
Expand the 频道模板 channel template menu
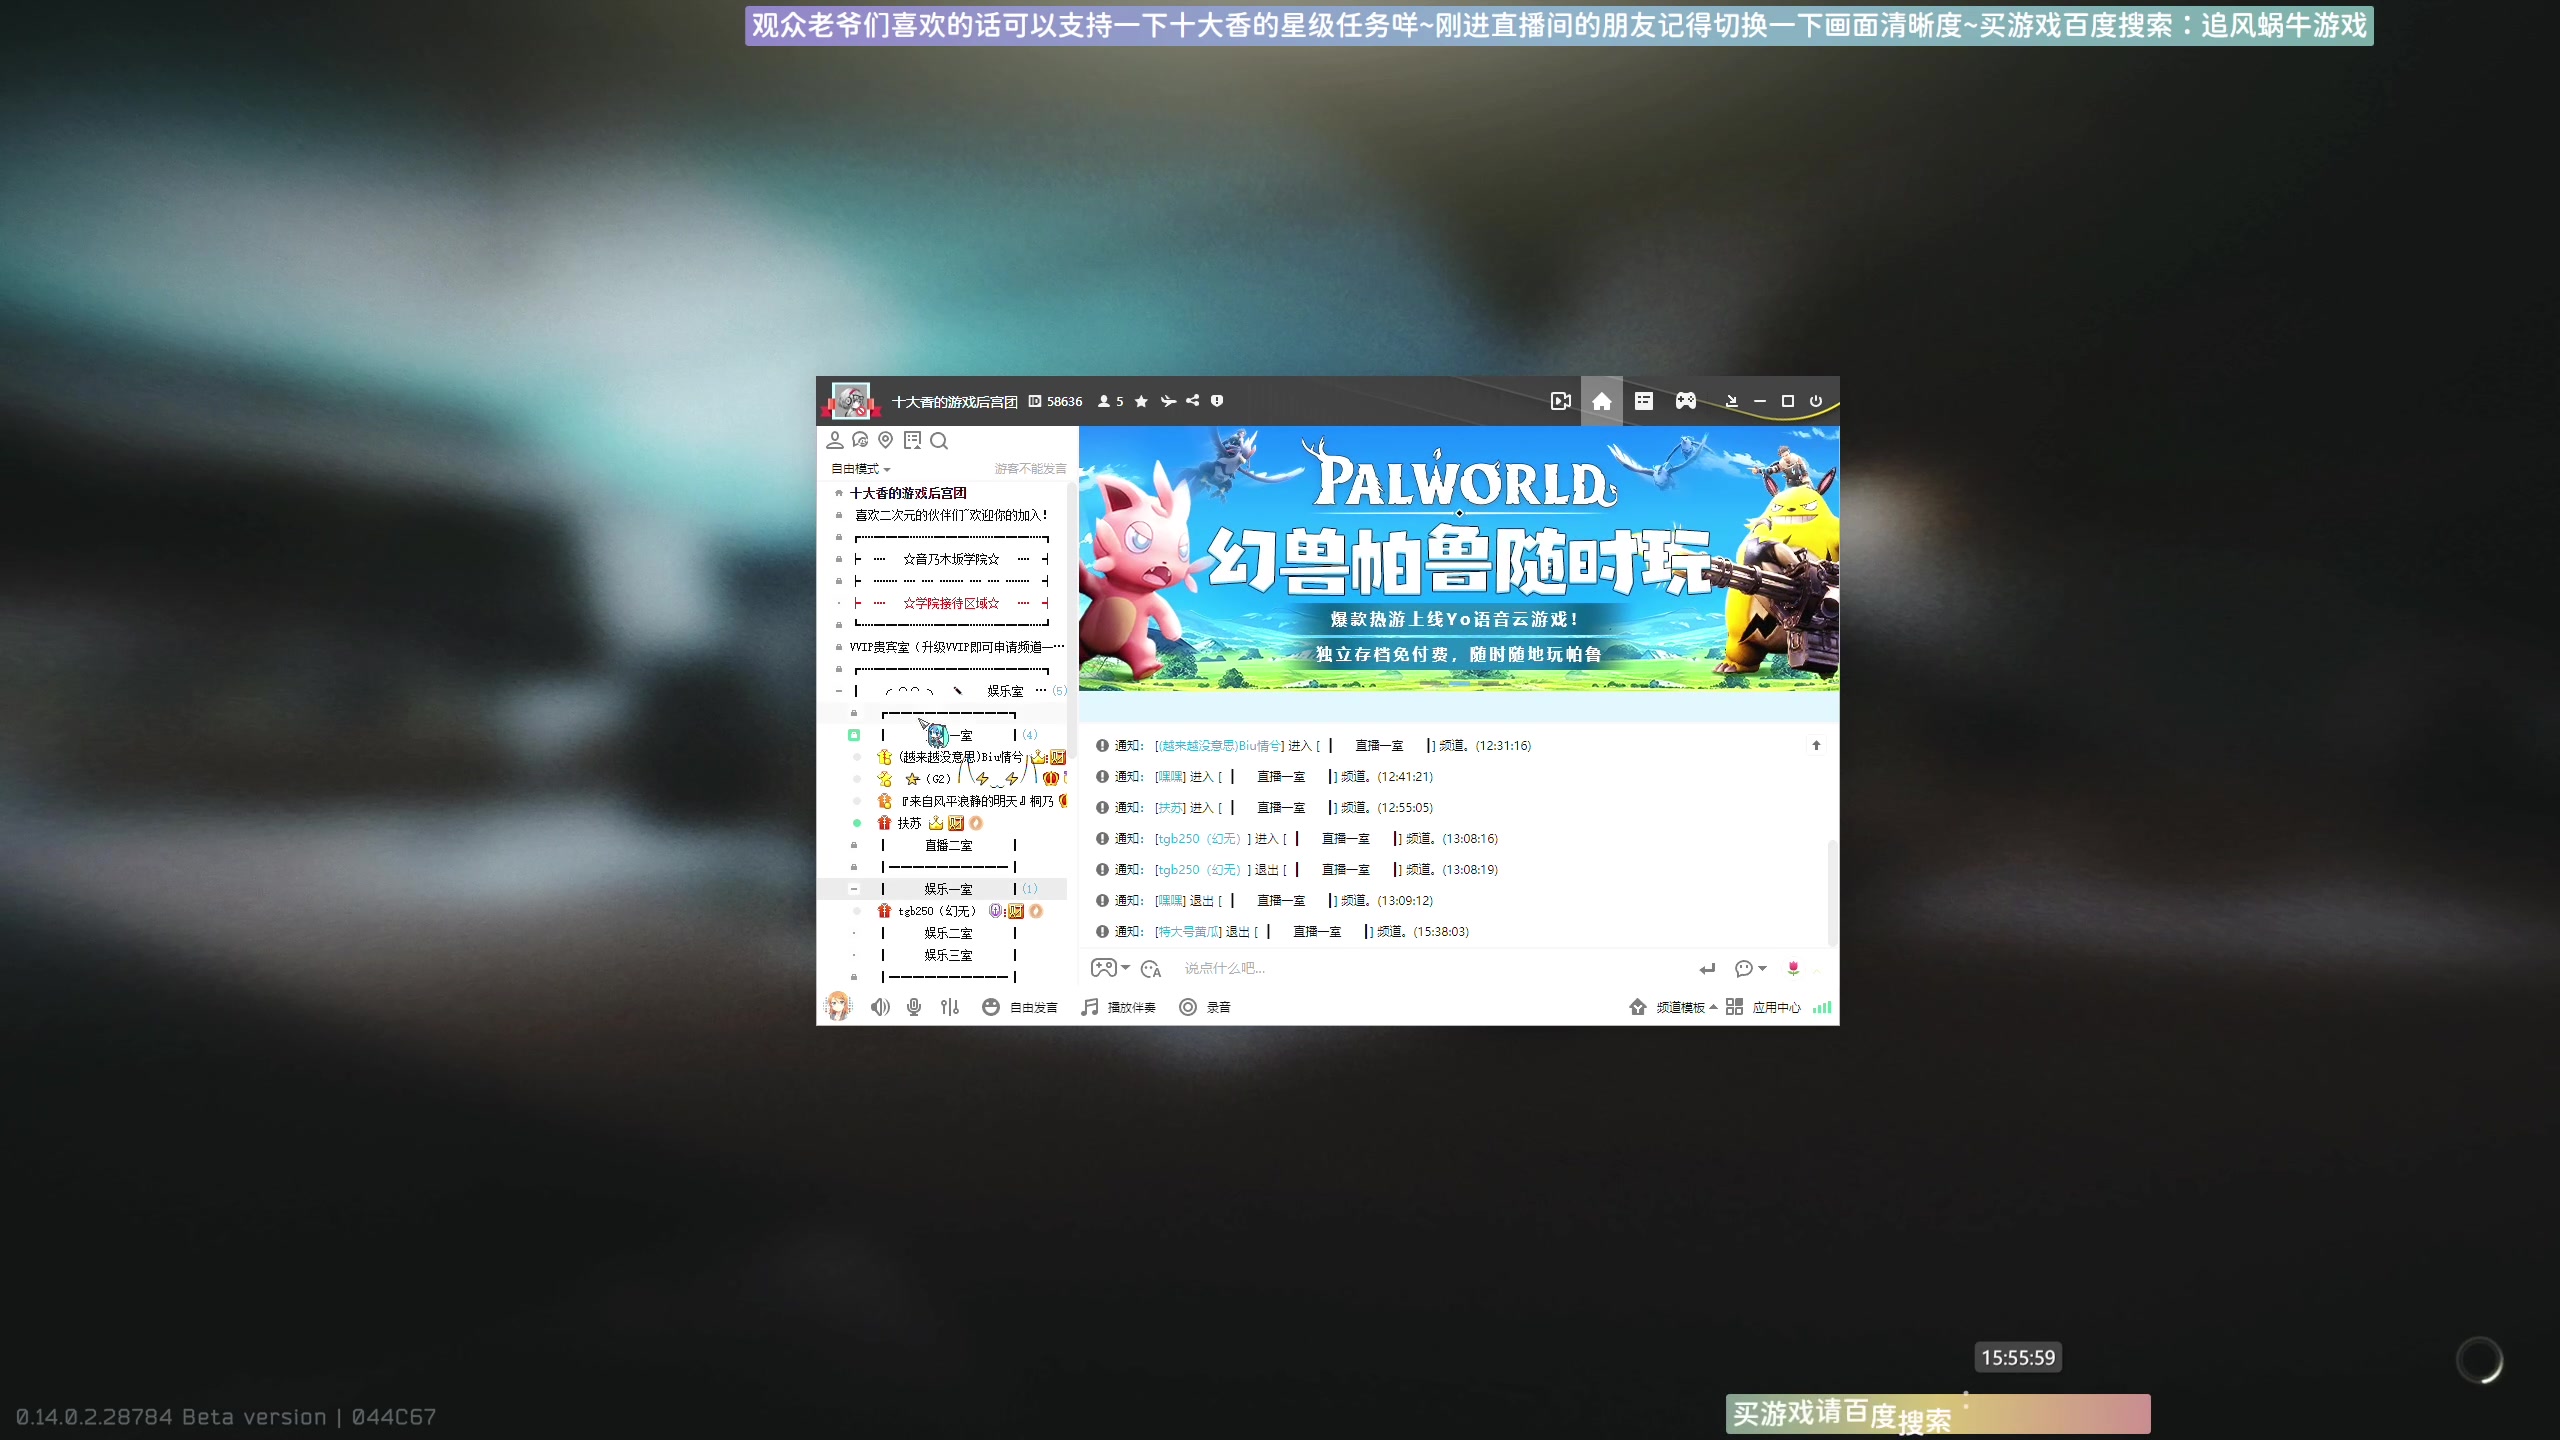(x=1673, y=1007)
